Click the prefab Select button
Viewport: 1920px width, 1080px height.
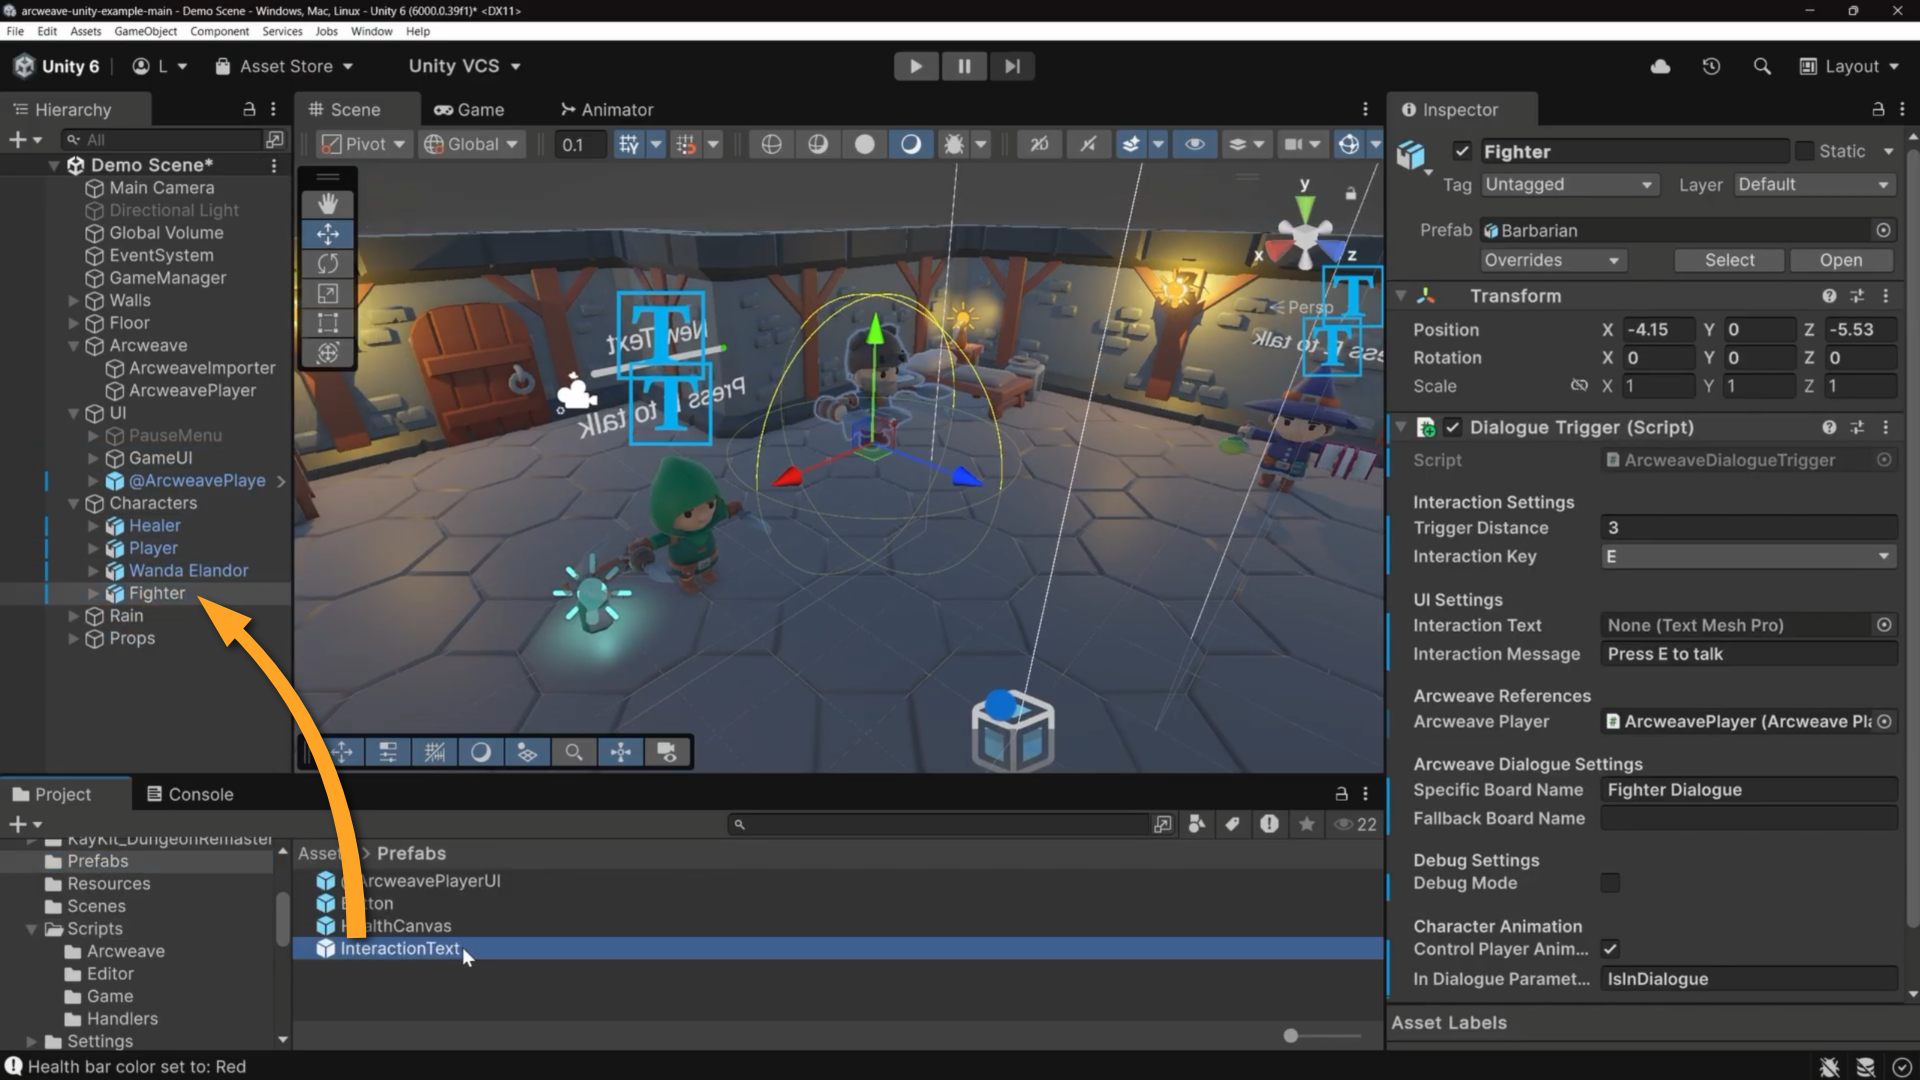[1729, 260]
